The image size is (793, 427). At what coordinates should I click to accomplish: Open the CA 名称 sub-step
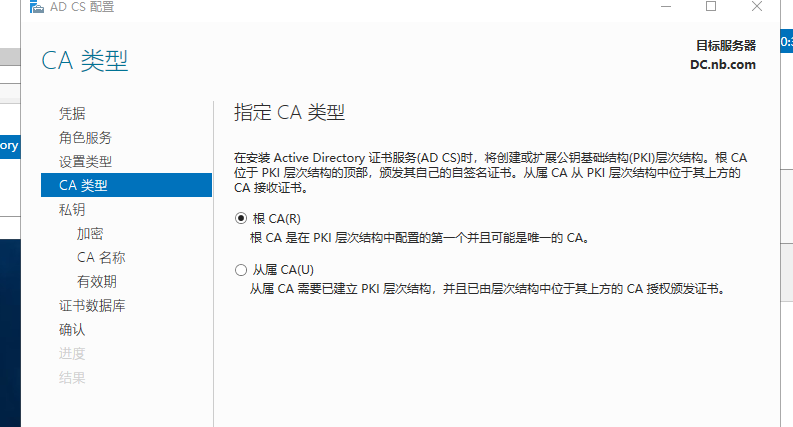tap(101, 258)
